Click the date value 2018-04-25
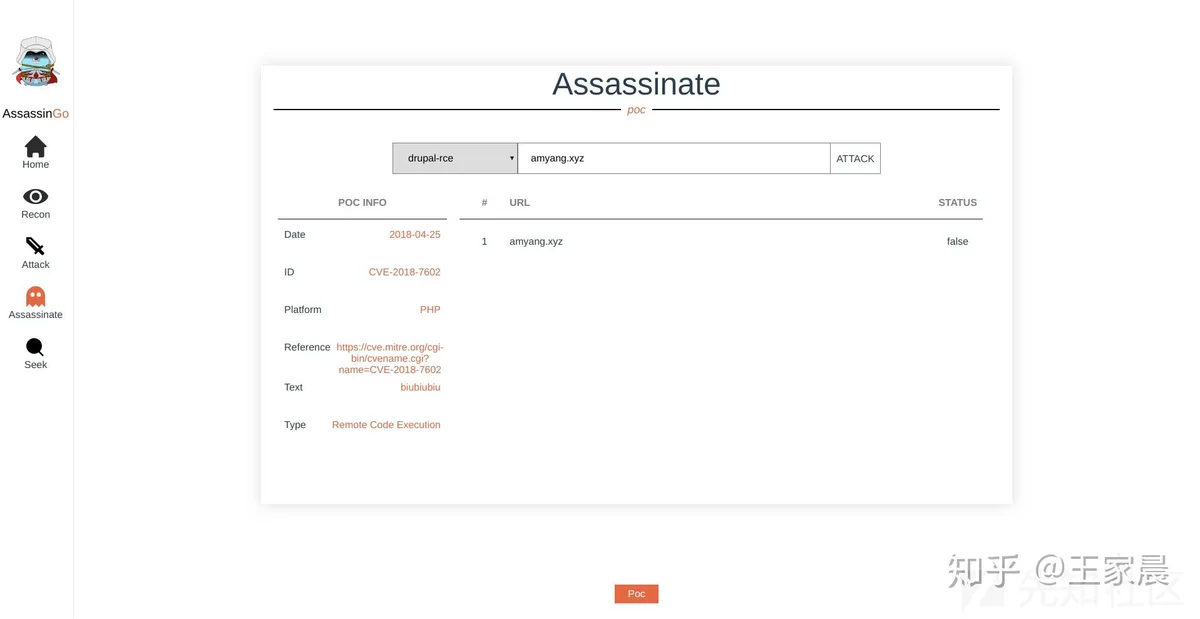 415,234
